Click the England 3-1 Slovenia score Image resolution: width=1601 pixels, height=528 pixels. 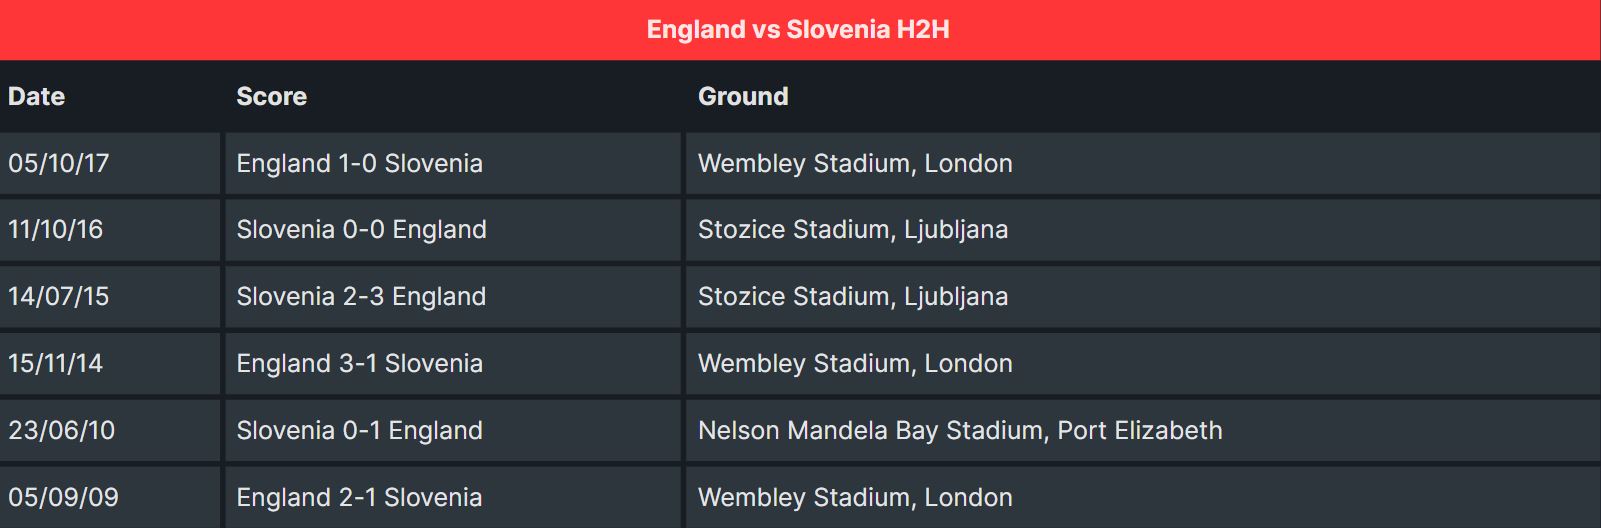[x=360, y=363]
